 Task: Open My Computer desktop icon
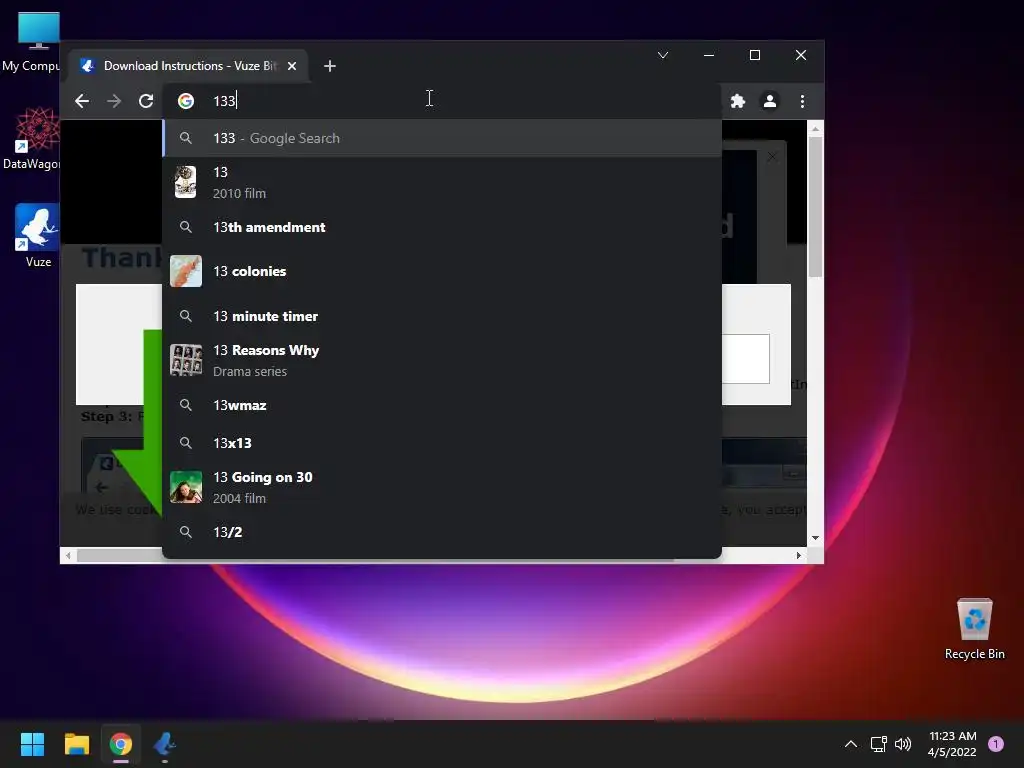38,42
